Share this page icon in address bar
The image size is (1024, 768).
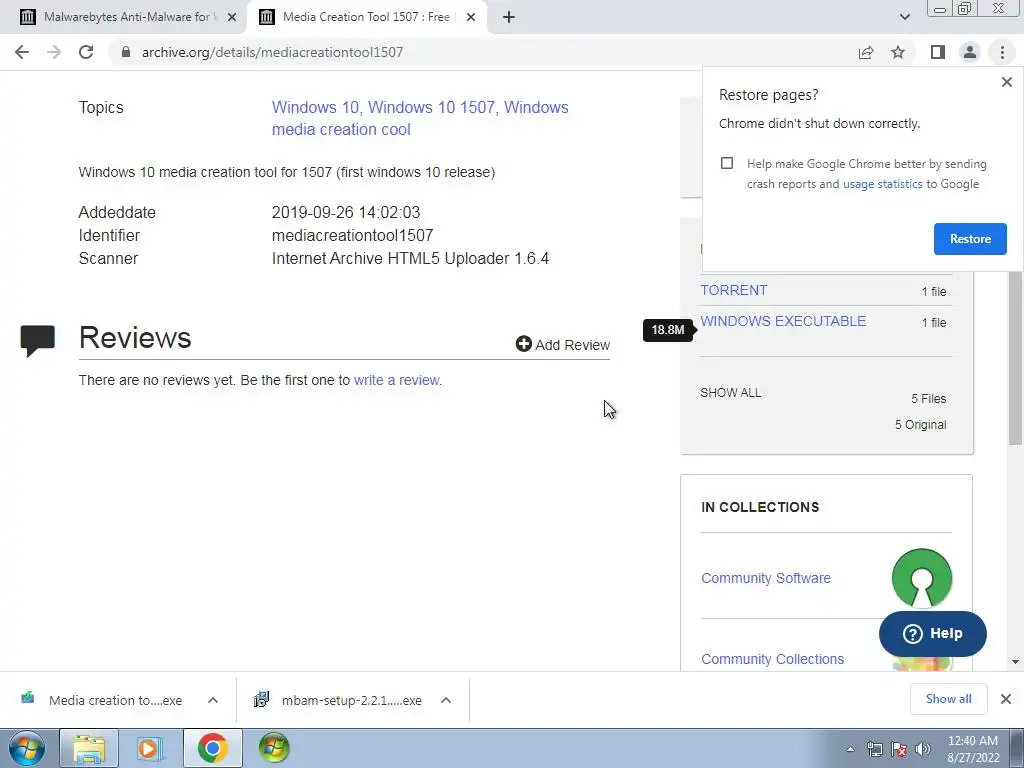(866, 52)
